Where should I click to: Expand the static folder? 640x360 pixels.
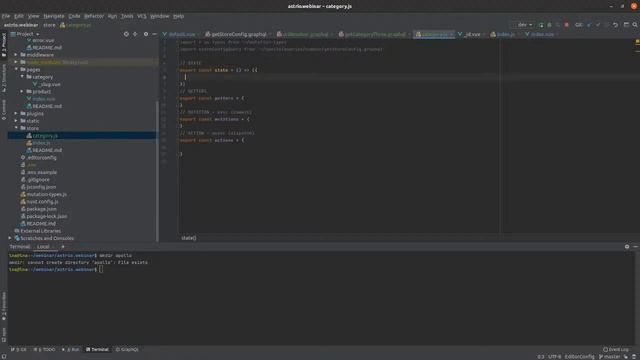pos(16,121)
